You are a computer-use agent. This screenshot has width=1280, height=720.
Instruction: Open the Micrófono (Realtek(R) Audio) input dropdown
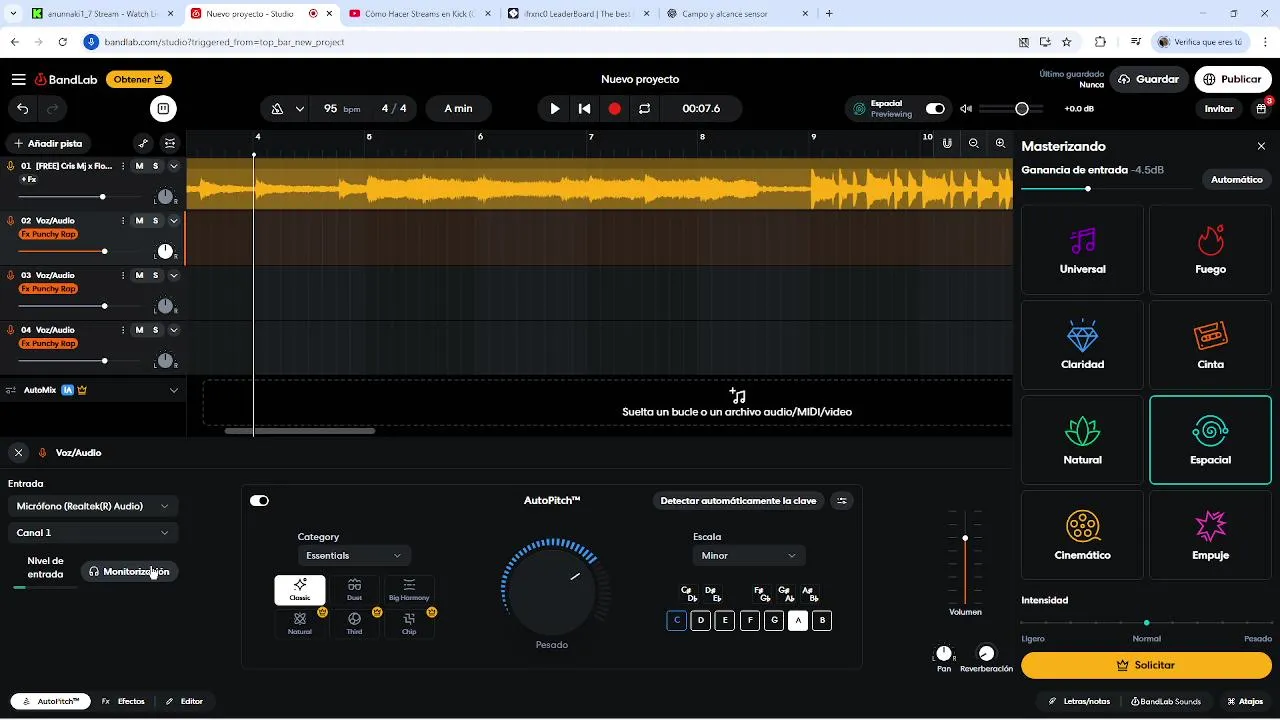pyautogui.click(x=93, y=506)
